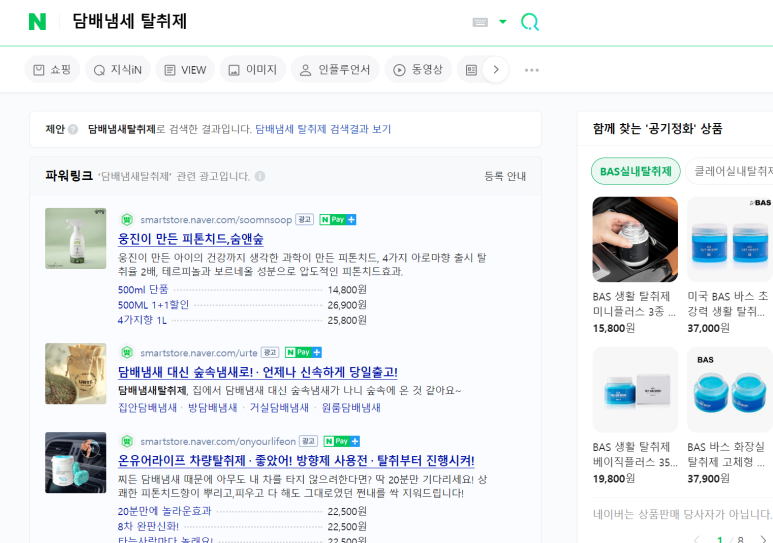Open the onyourlifeon car deodorizer thumbnail
Image resolution: width=773 pixels, height=543 pixels.
(x=75, y=463)
